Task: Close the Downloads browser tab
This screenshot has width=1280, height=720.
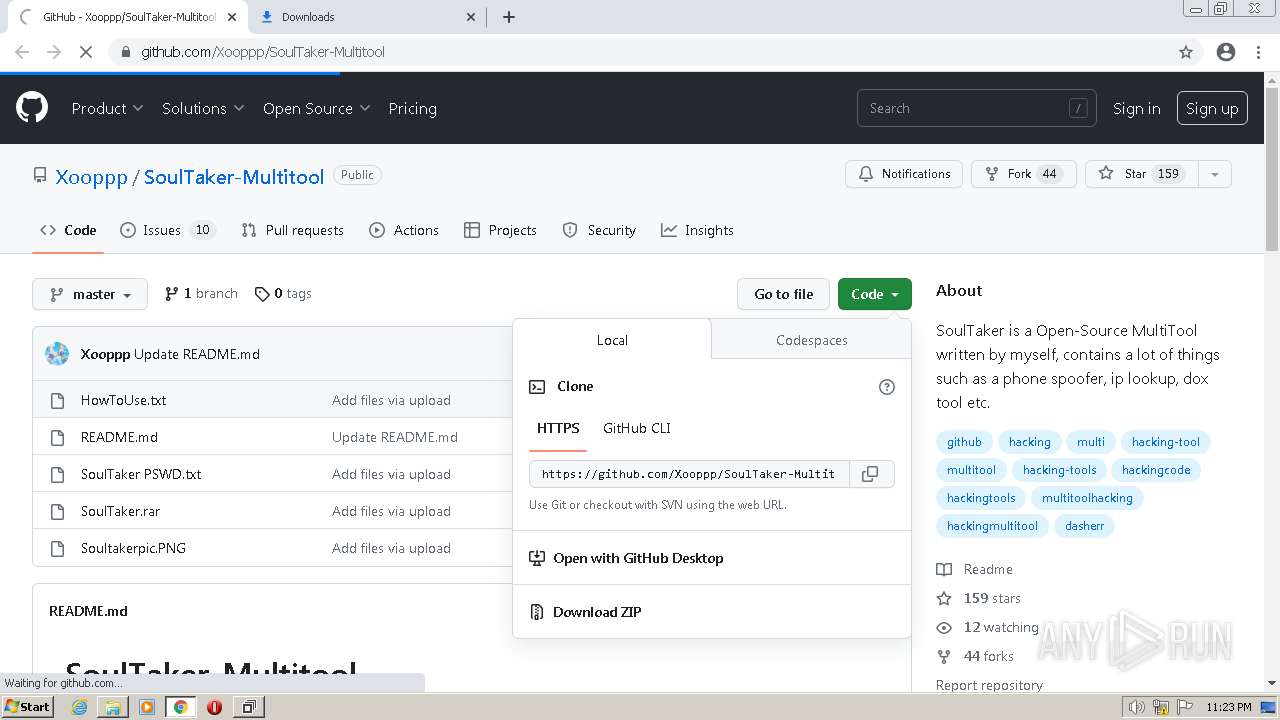Action: (x=472, y=17)
